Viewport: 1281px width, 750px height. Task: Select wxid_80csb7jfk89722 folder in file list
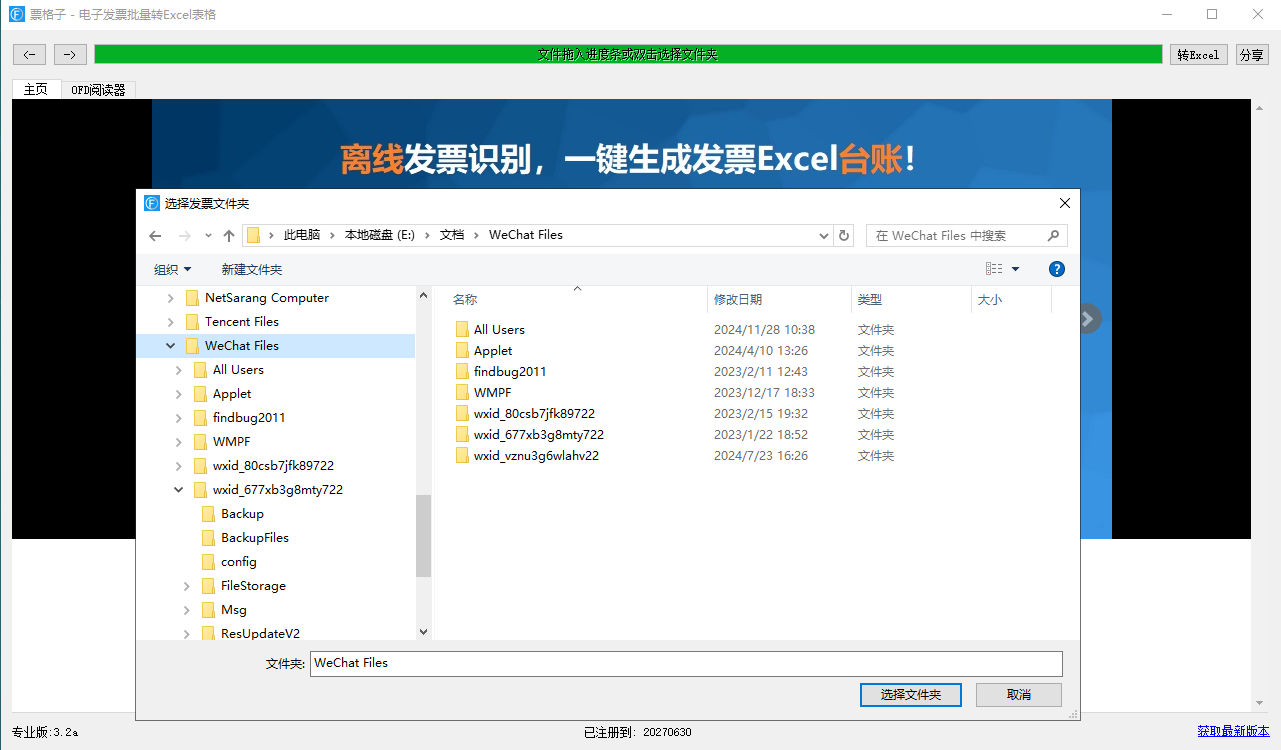tap(535, 414)
